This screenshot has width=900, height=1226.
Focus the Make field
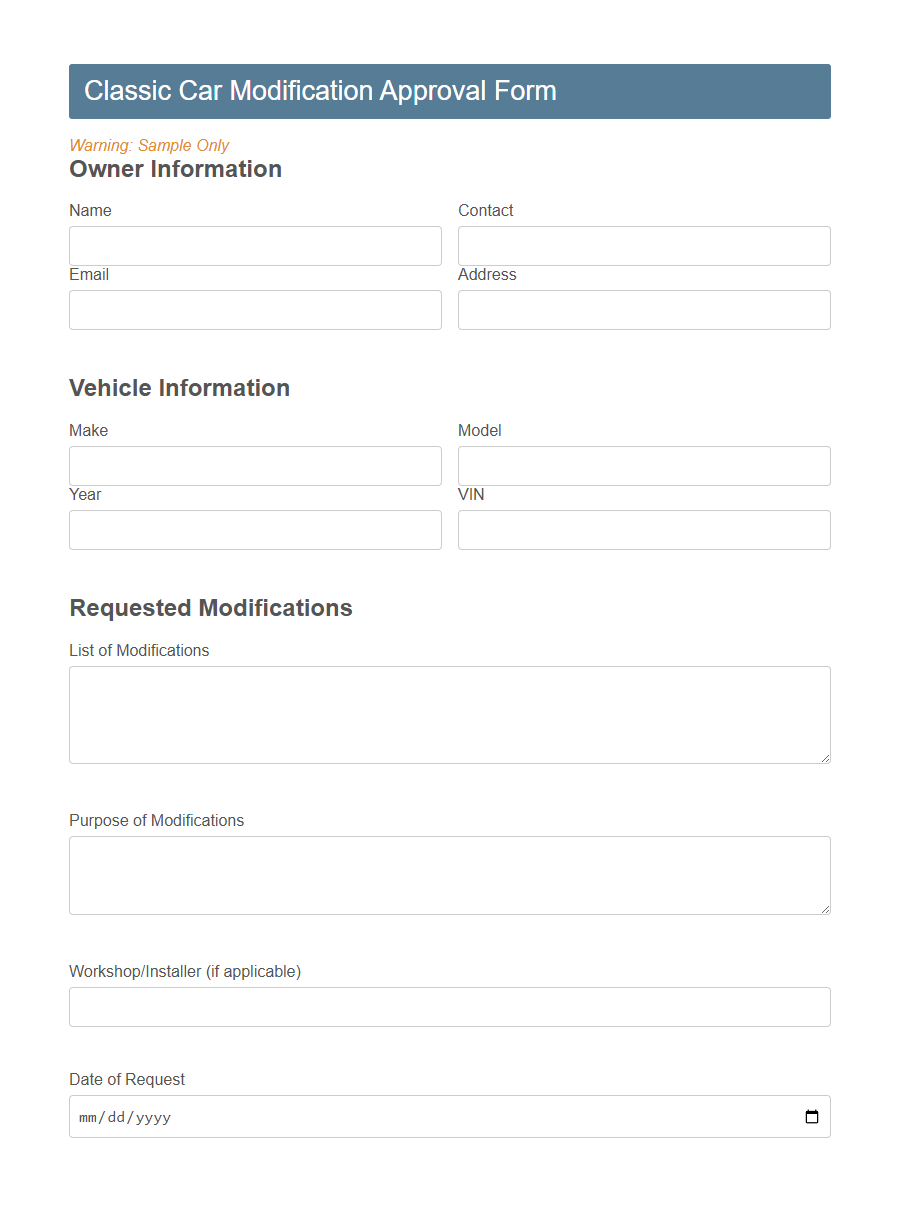tap(255, 466)
